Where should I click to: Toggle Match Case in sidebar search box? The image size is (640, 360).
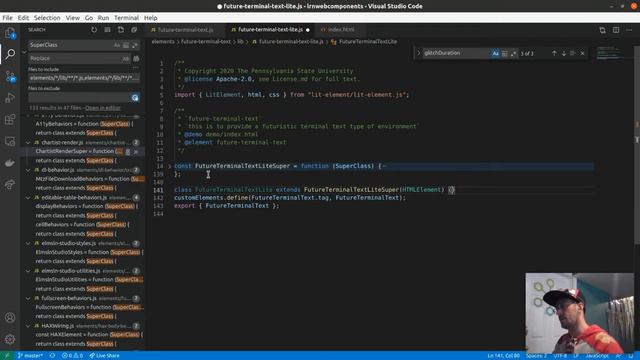click(117, 45)
